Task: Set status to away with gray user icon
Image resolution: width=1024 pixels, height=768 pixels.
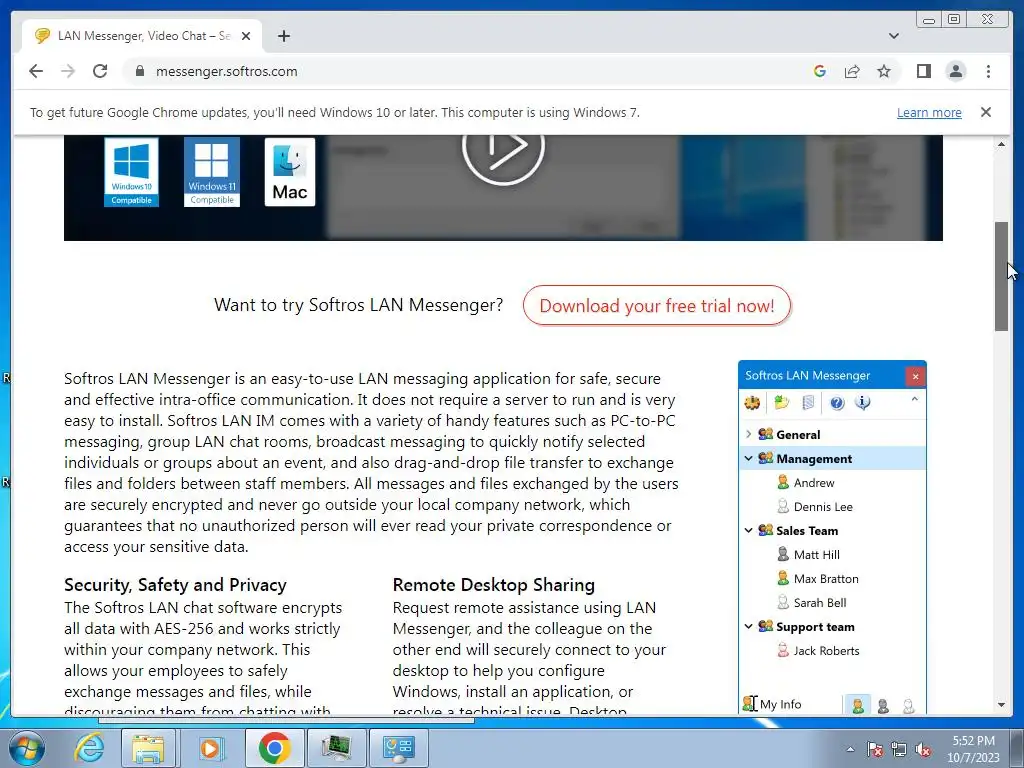Action: [883, 705]
